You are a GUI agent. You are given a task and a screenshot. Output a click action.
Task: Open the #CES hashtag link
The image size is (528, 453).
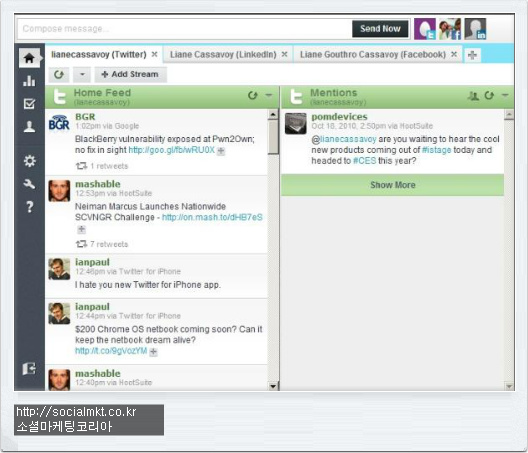(x=364, y=161)
